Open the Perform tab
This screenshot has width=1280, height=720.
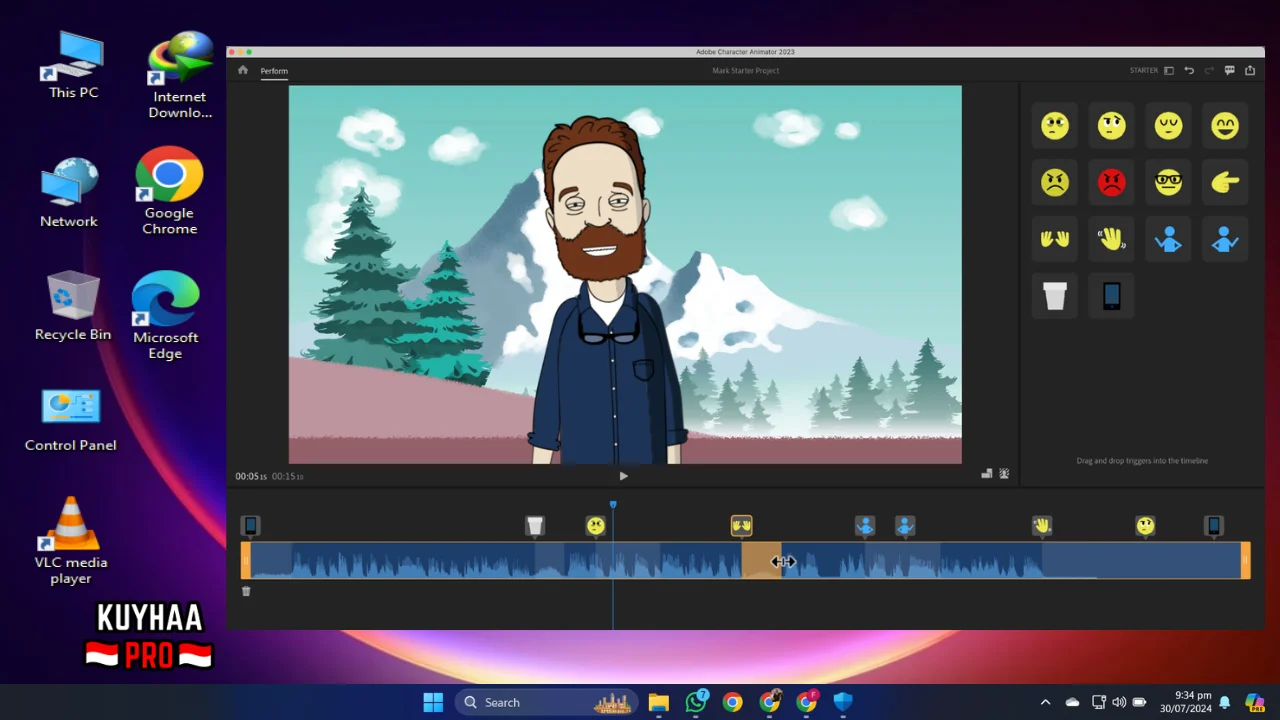(x=274, y=71)
